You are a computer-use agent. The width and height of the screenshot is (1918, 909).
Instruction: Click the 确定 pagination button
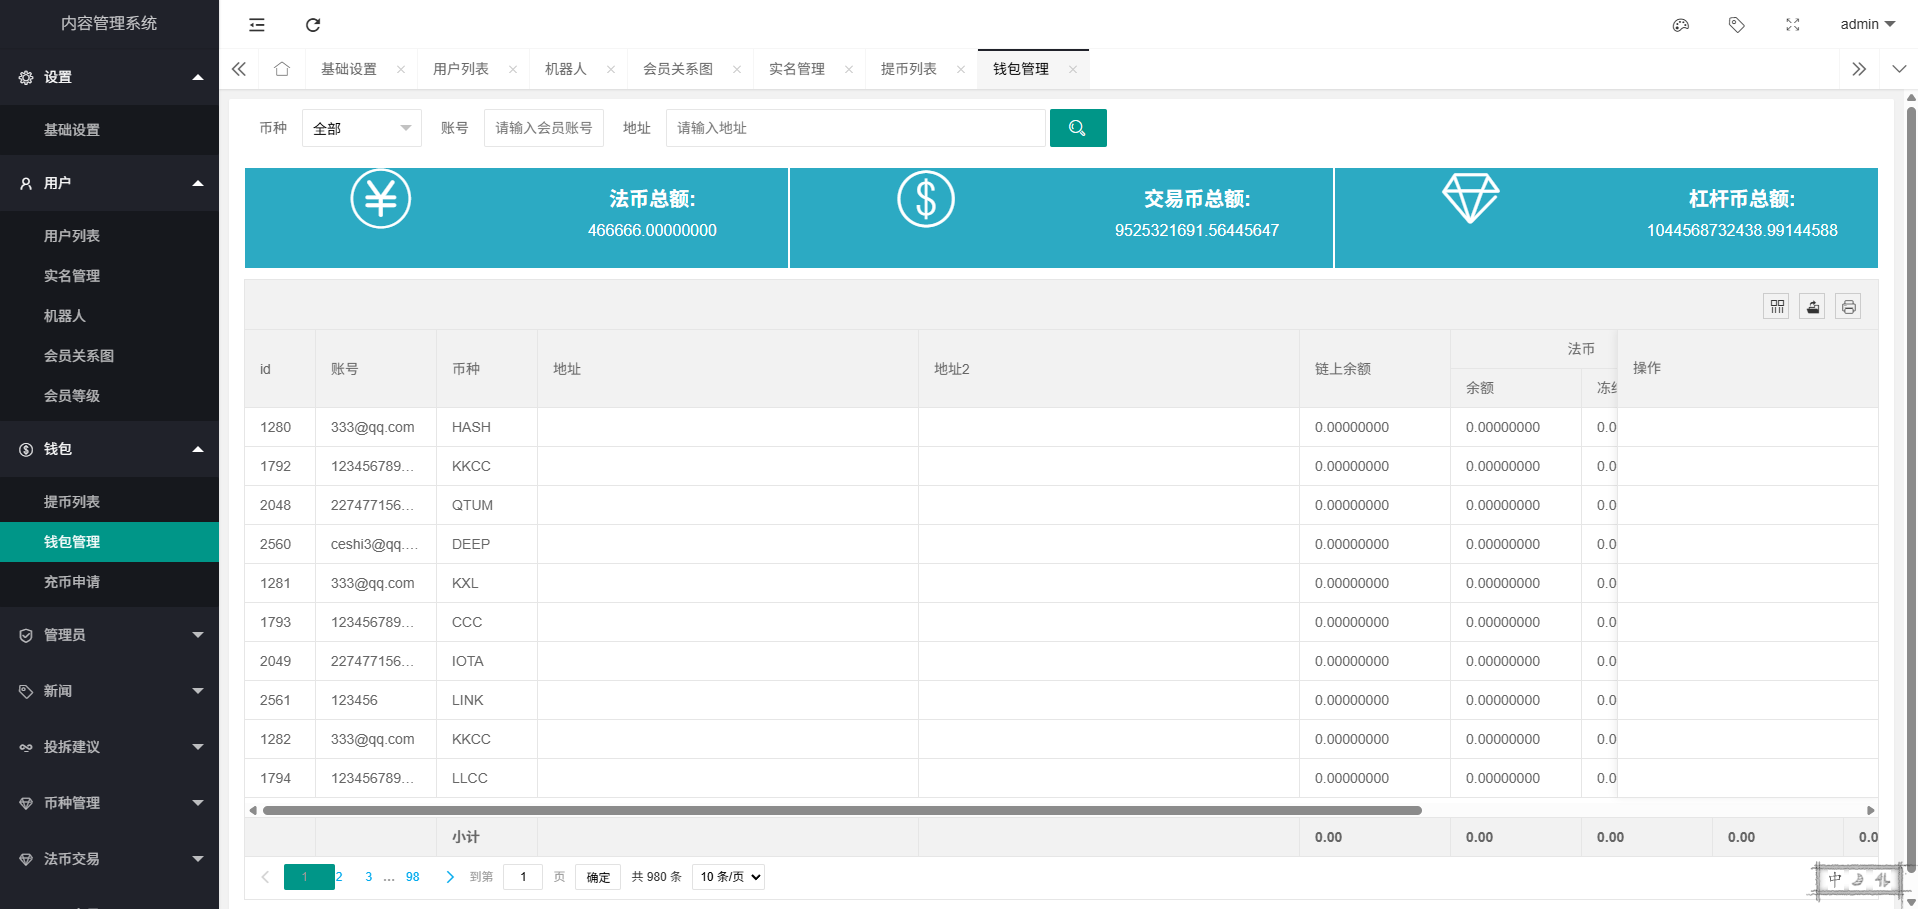click(598, 877)
